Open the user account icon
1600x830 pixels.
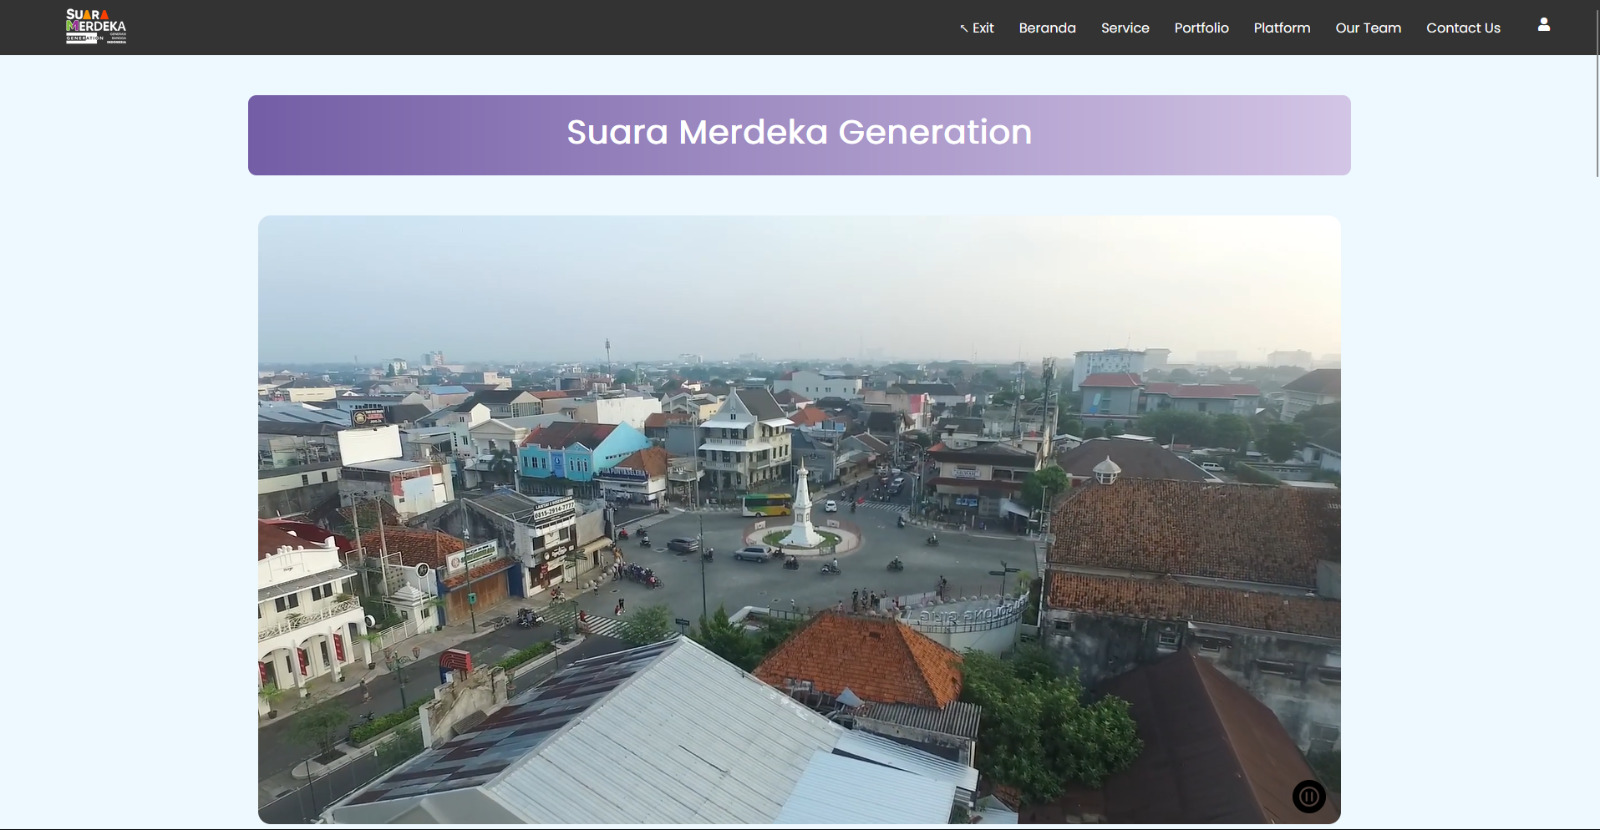(1544, 25)
